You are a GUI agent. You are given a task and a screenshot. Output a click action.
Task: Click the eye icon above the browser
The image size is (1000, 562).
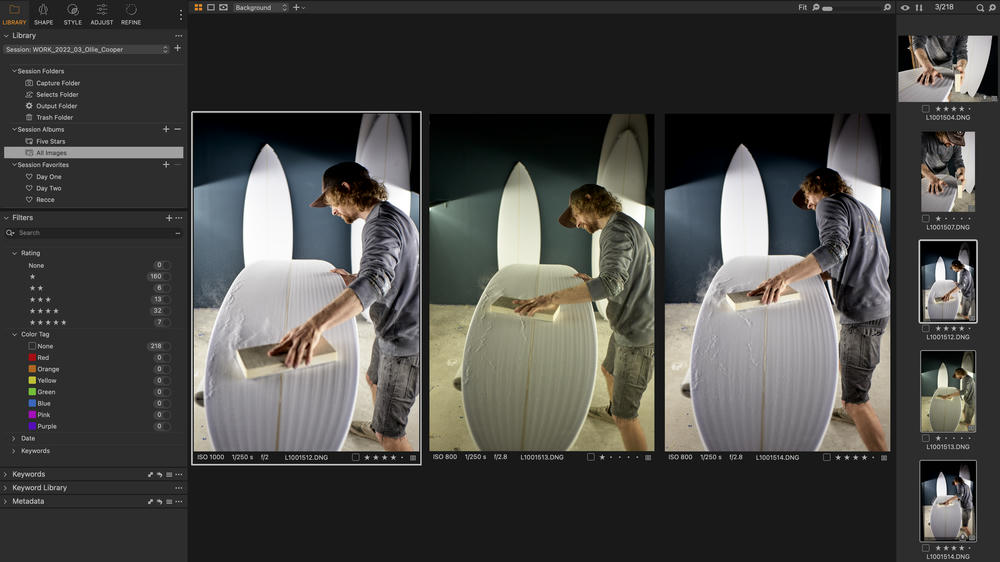point(905,8)
